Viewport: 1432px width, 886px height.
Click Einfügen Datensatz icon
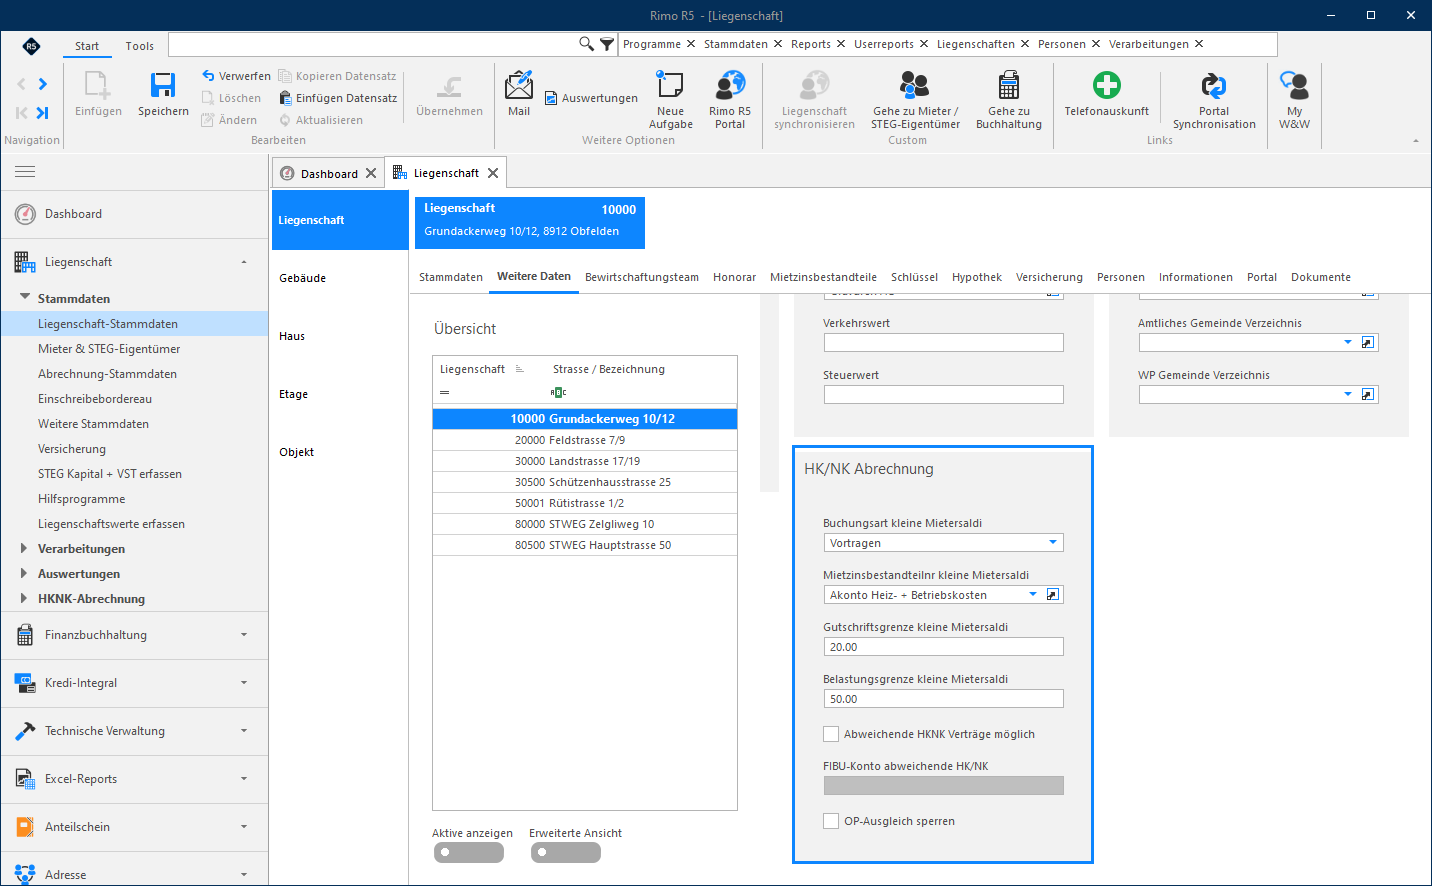(285, 98)
